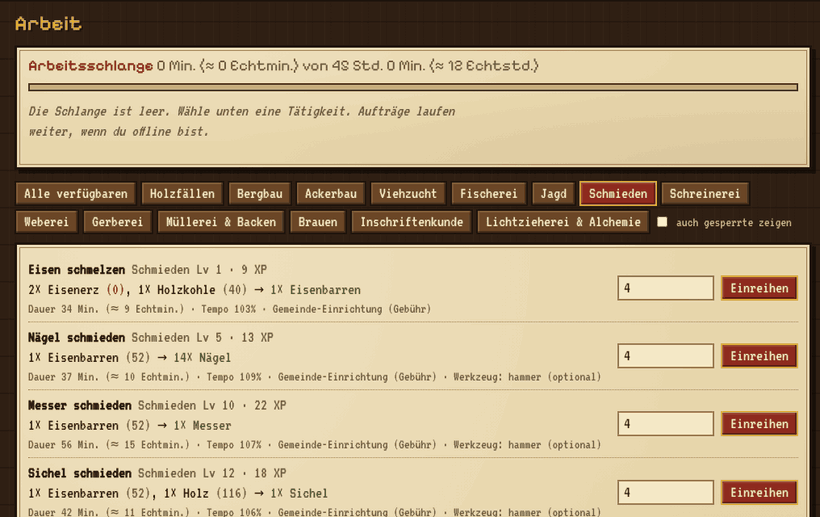Screen dimensions: 820x517
Task: Enable 'auch gesperrte zeigen' checkbox
Action: point(662,222)
